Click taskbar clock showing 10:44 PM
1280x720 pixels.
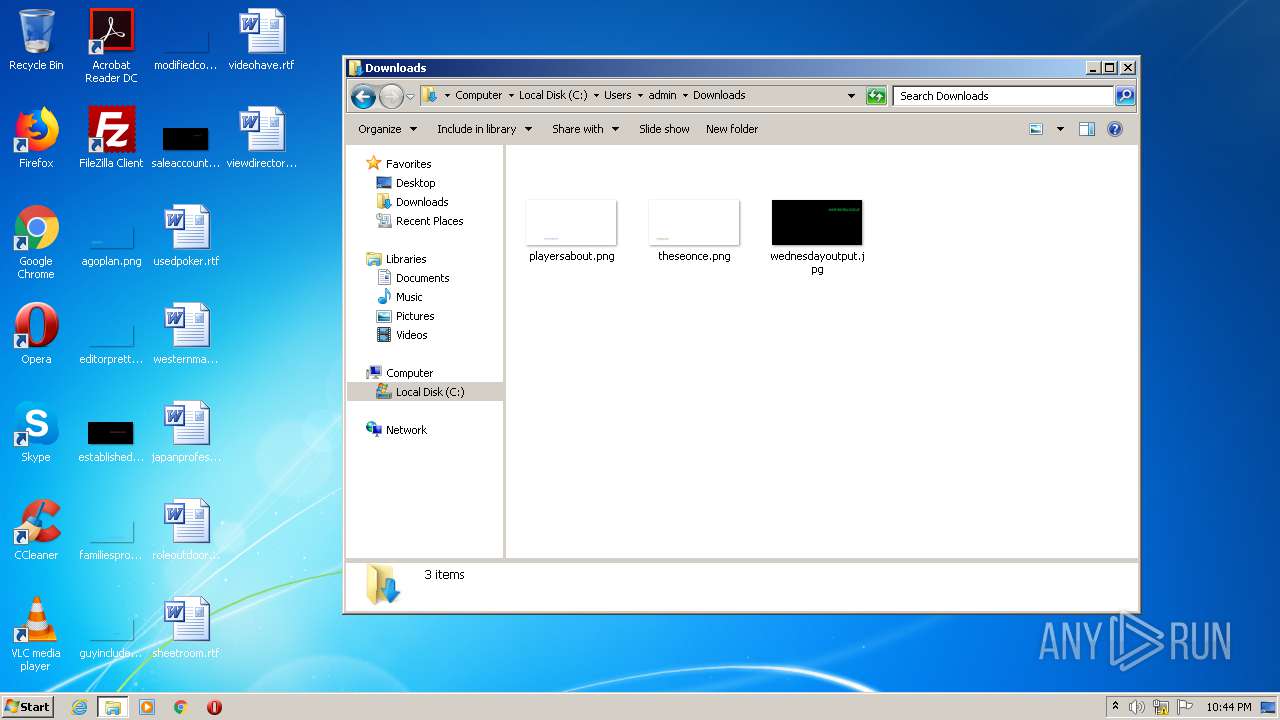coord(1228,707)
